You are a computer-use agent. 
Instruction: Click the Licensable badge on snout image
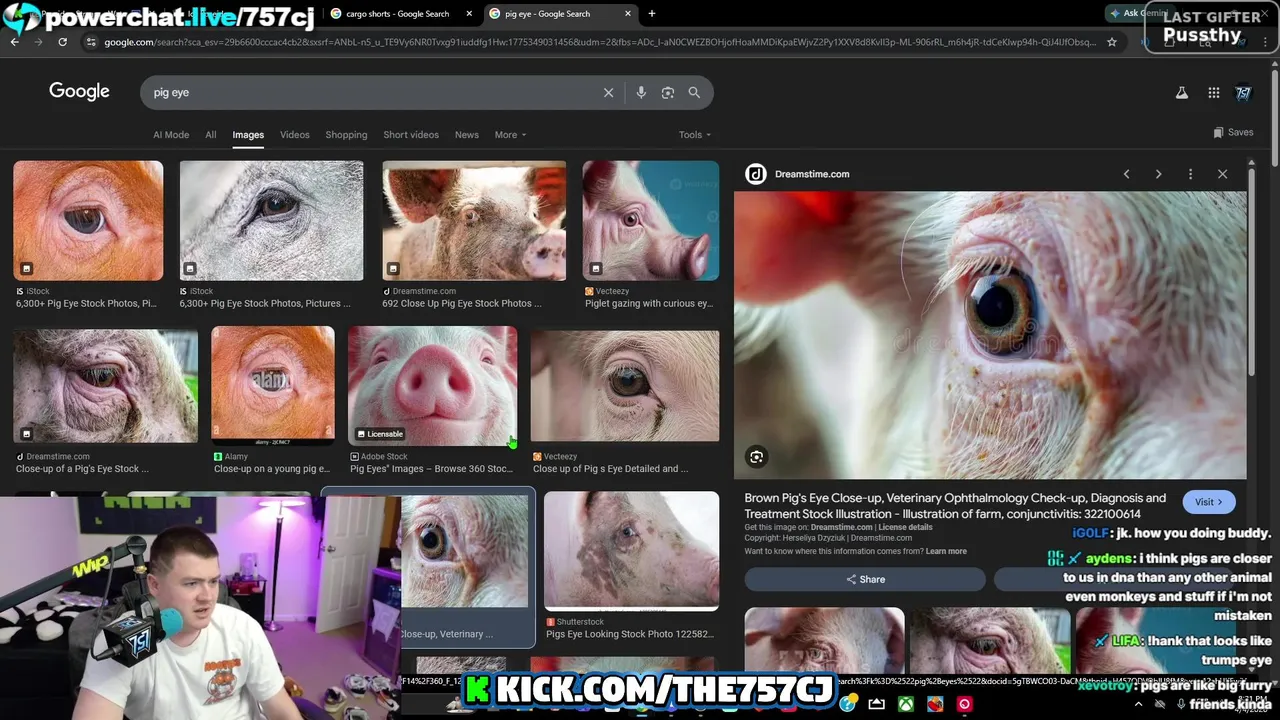[380, 434]
